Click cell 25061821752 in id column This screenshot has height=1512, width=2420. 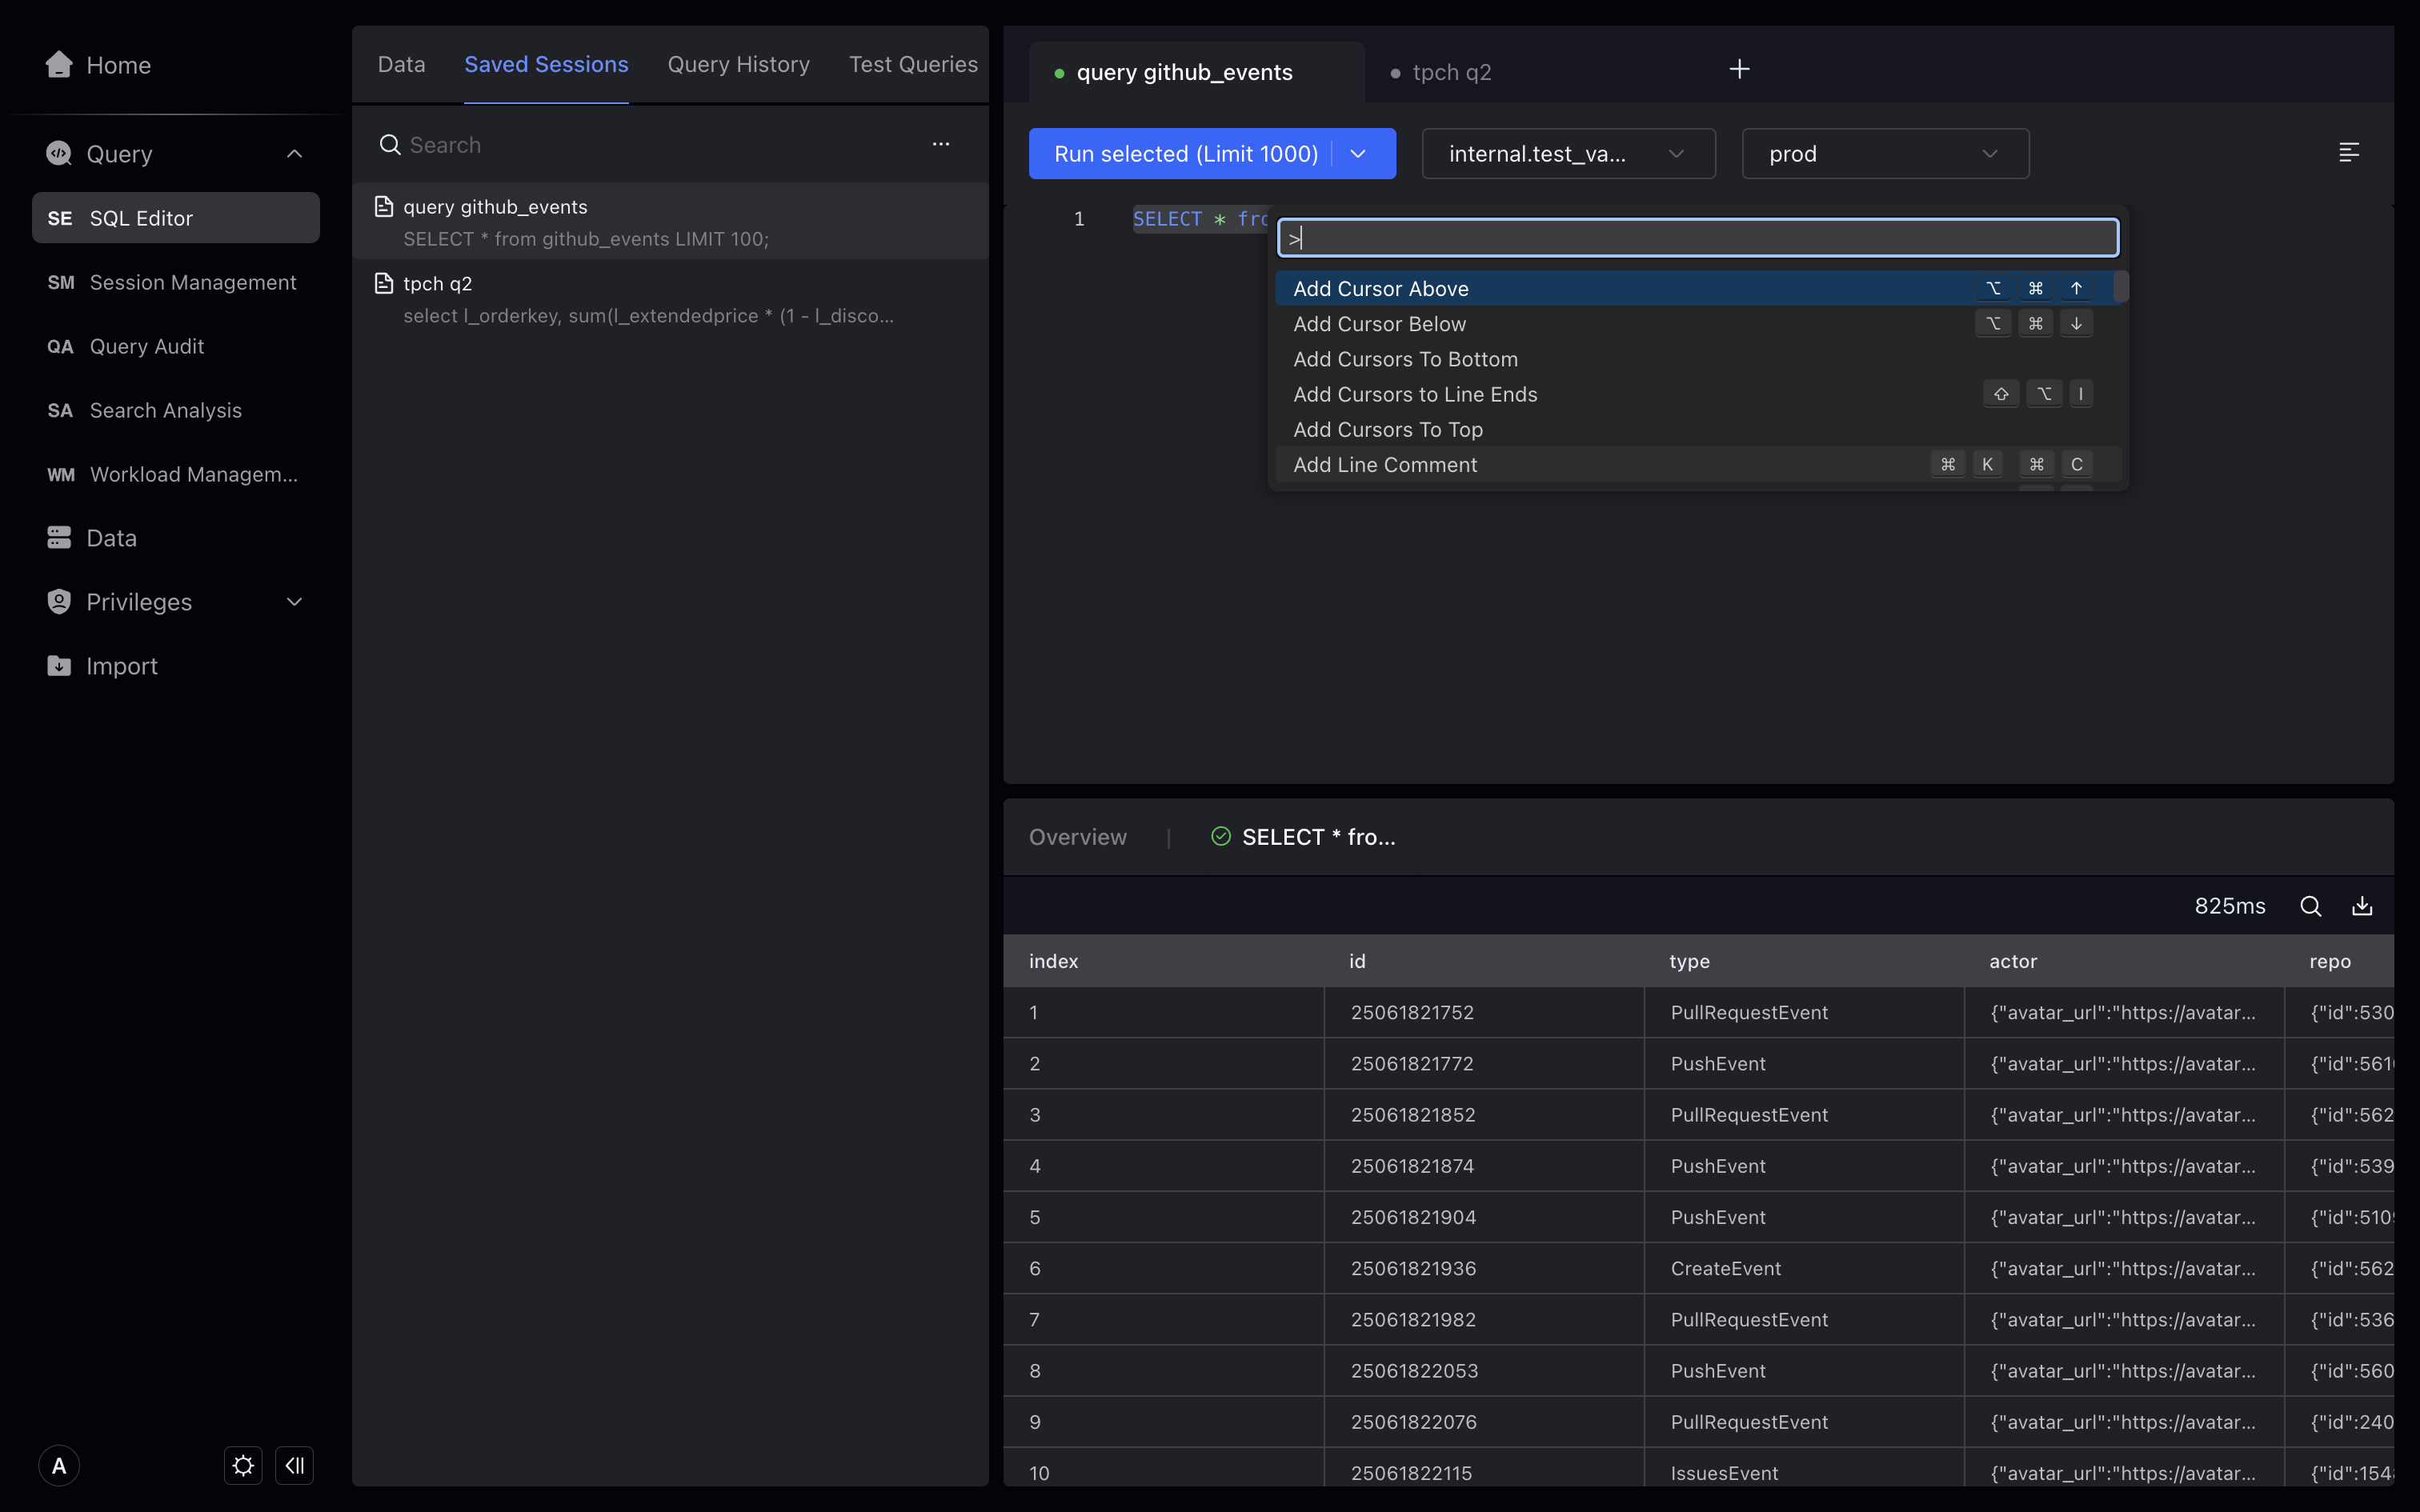coord(1483,1012)
